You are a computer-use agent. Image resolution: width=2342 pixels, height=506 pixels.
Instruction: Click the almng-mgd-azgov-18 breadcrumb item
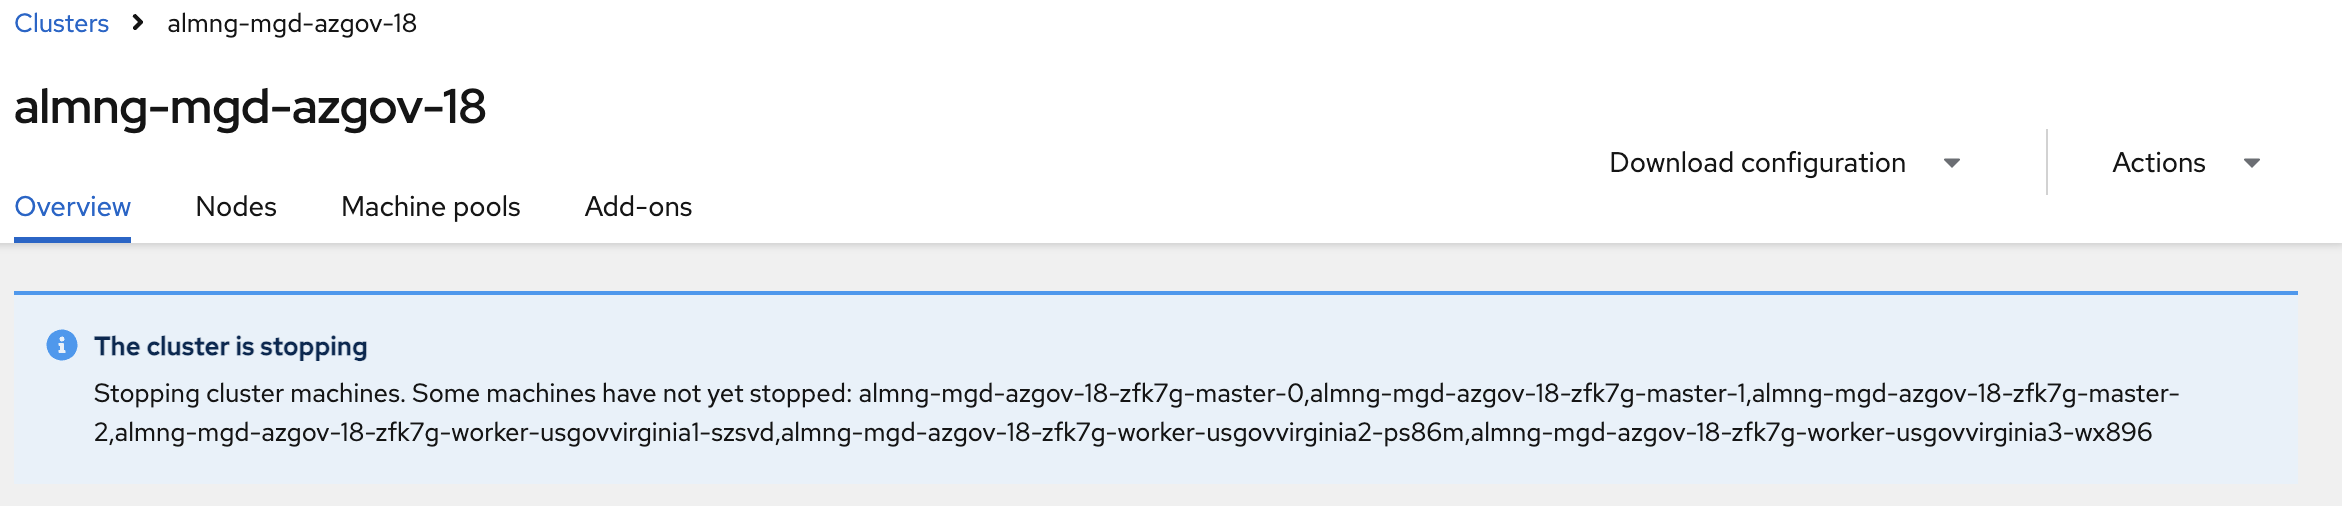point(291,23)
